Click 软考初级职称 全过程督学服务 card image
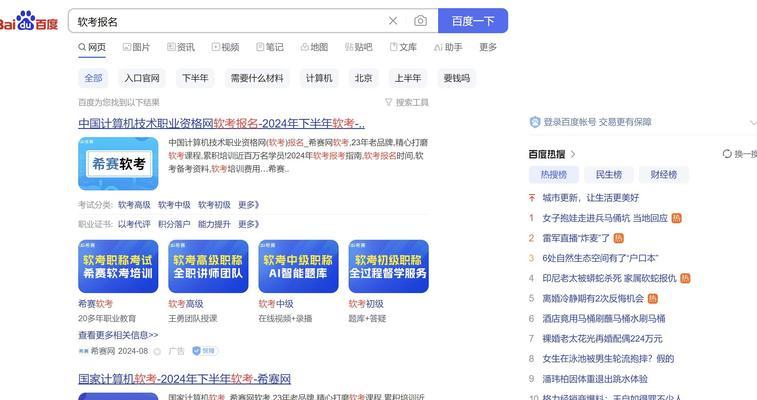Screen dimensions: 757x400 tap(389, 266)
